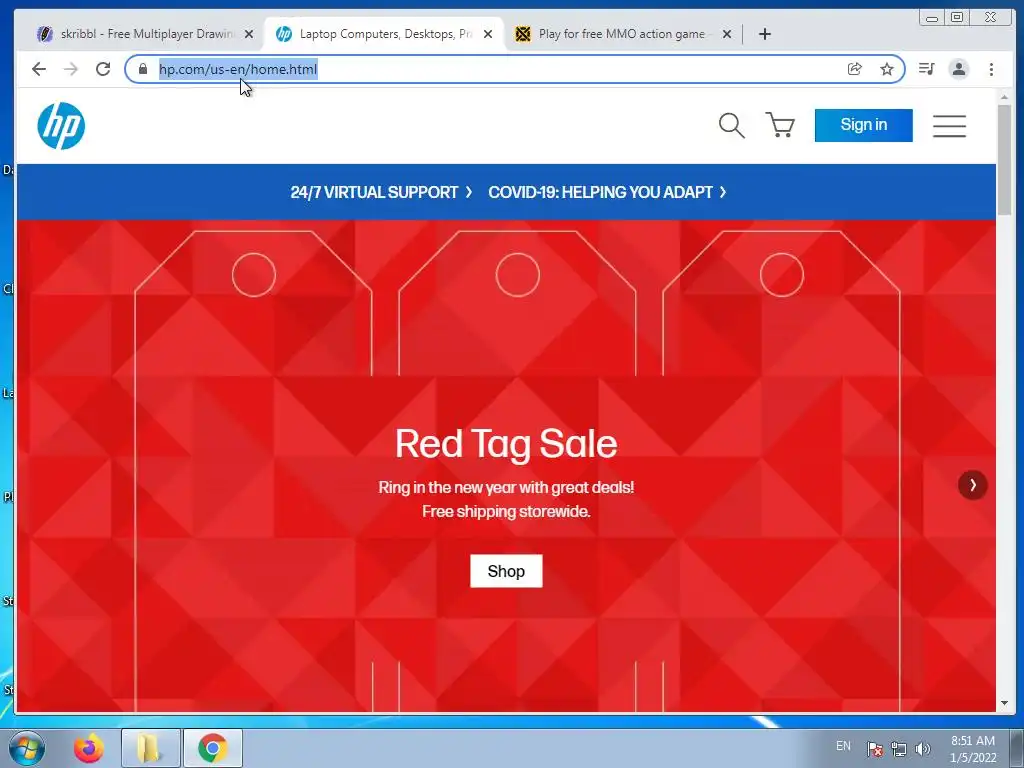Click the Red Tag Sale heading
1024x768 pixels.
pyautogui.click(x=506, y=444)
